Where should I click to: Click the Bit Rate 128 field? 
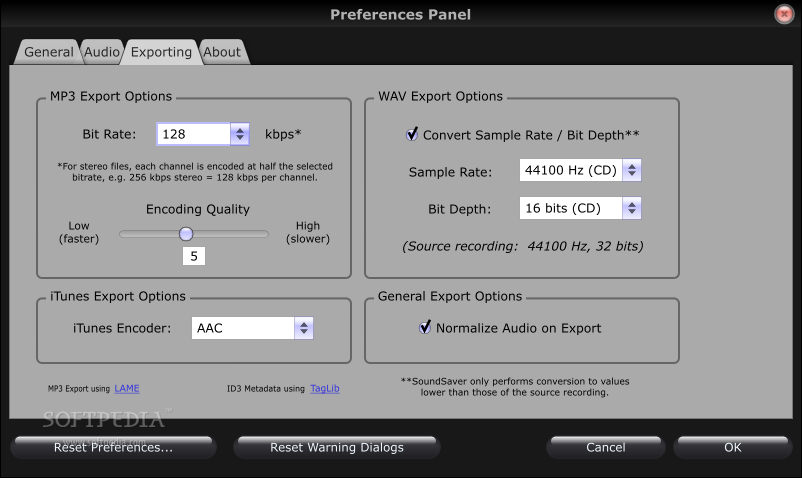click(x=194, y=134)
